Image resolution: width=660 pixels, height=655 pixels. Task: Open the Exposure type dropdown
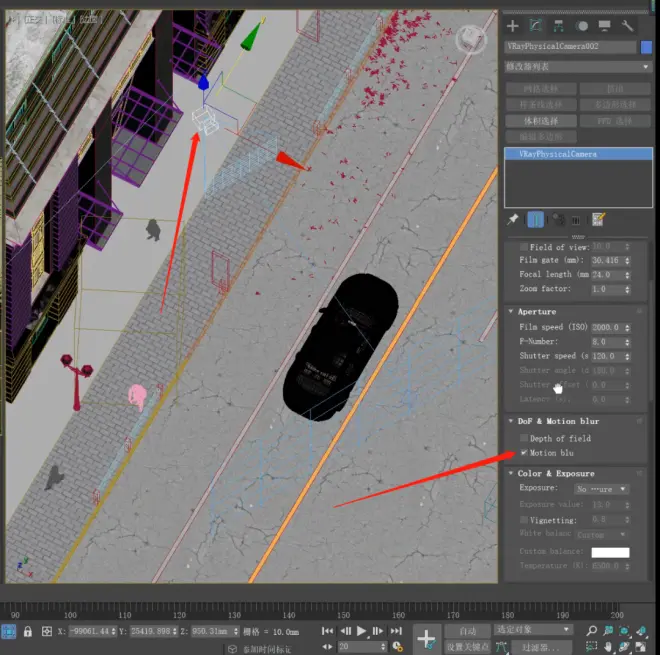click(601, 489)
